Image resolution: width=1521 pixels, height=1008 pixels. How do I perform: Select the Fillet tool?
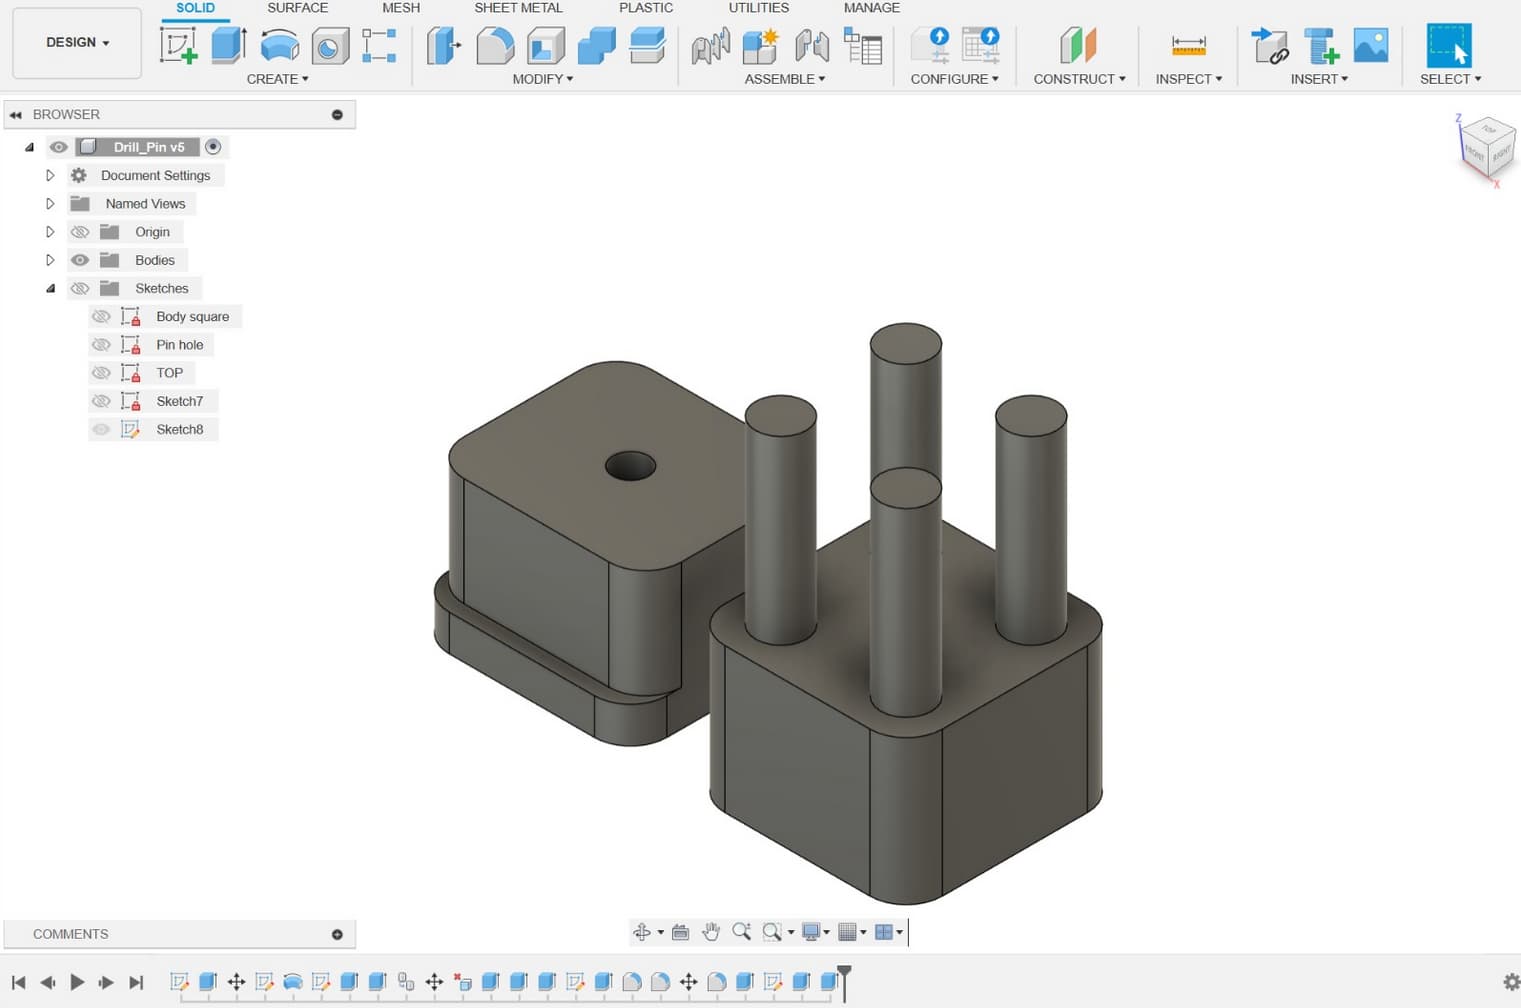tap(494, 46)
